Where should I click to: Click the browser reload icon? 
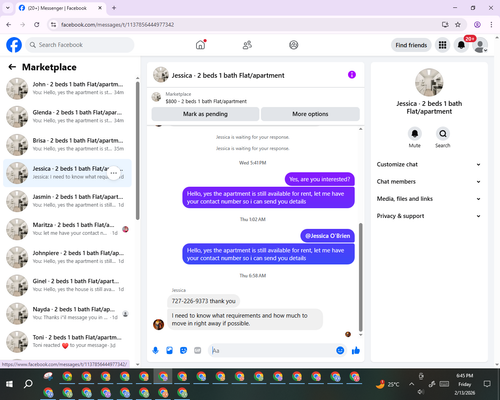click(37, 25)
